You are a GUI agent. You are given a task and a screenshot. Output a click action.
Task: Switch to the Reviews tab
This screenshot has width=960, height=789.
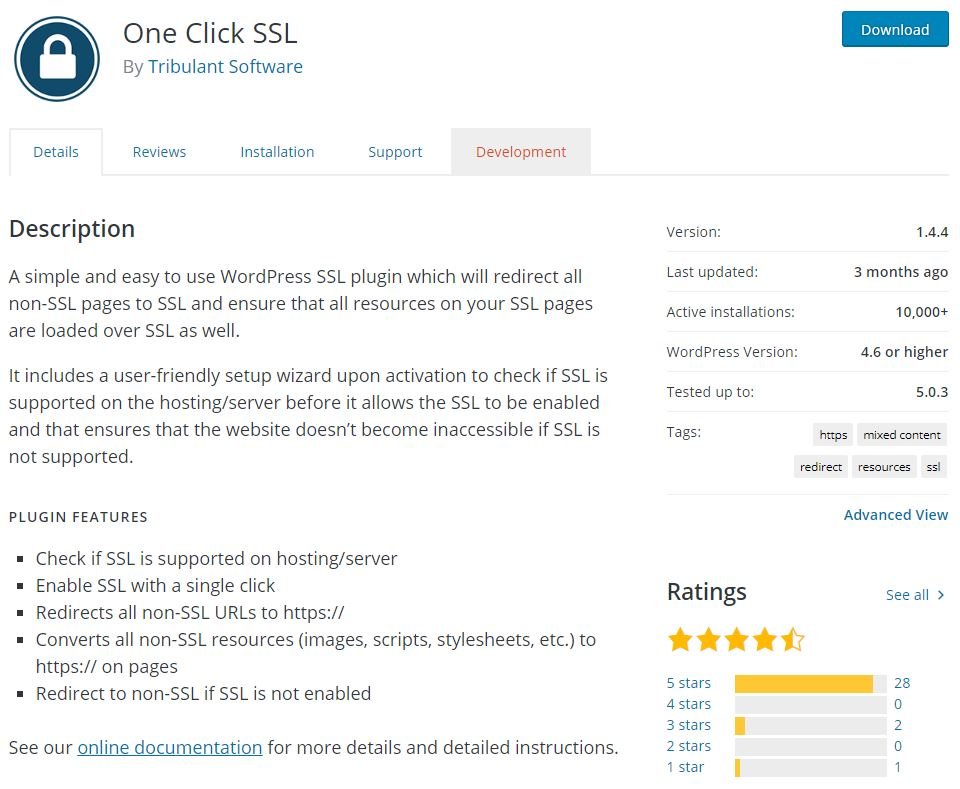(159, 152)
